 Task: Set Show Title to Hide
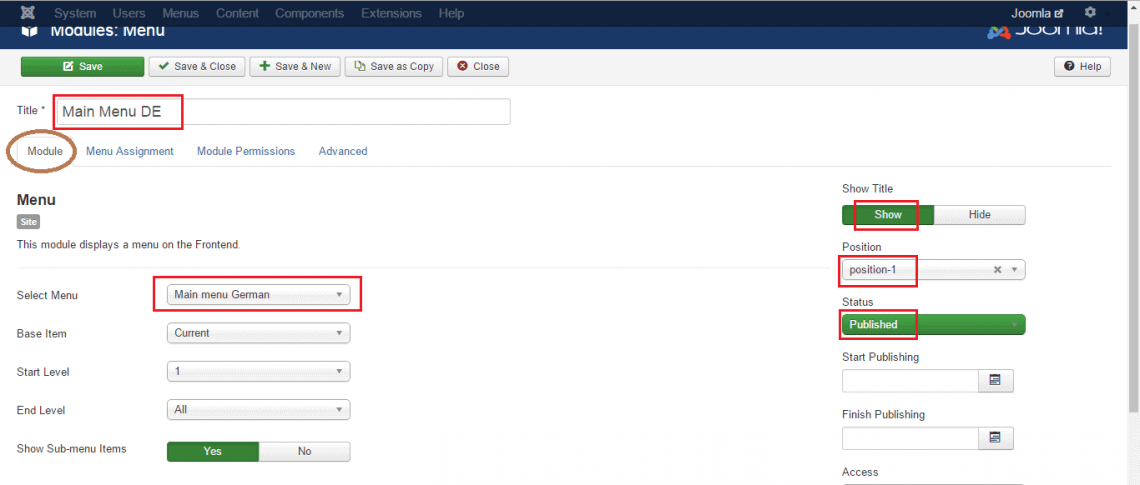coord(979,215)
